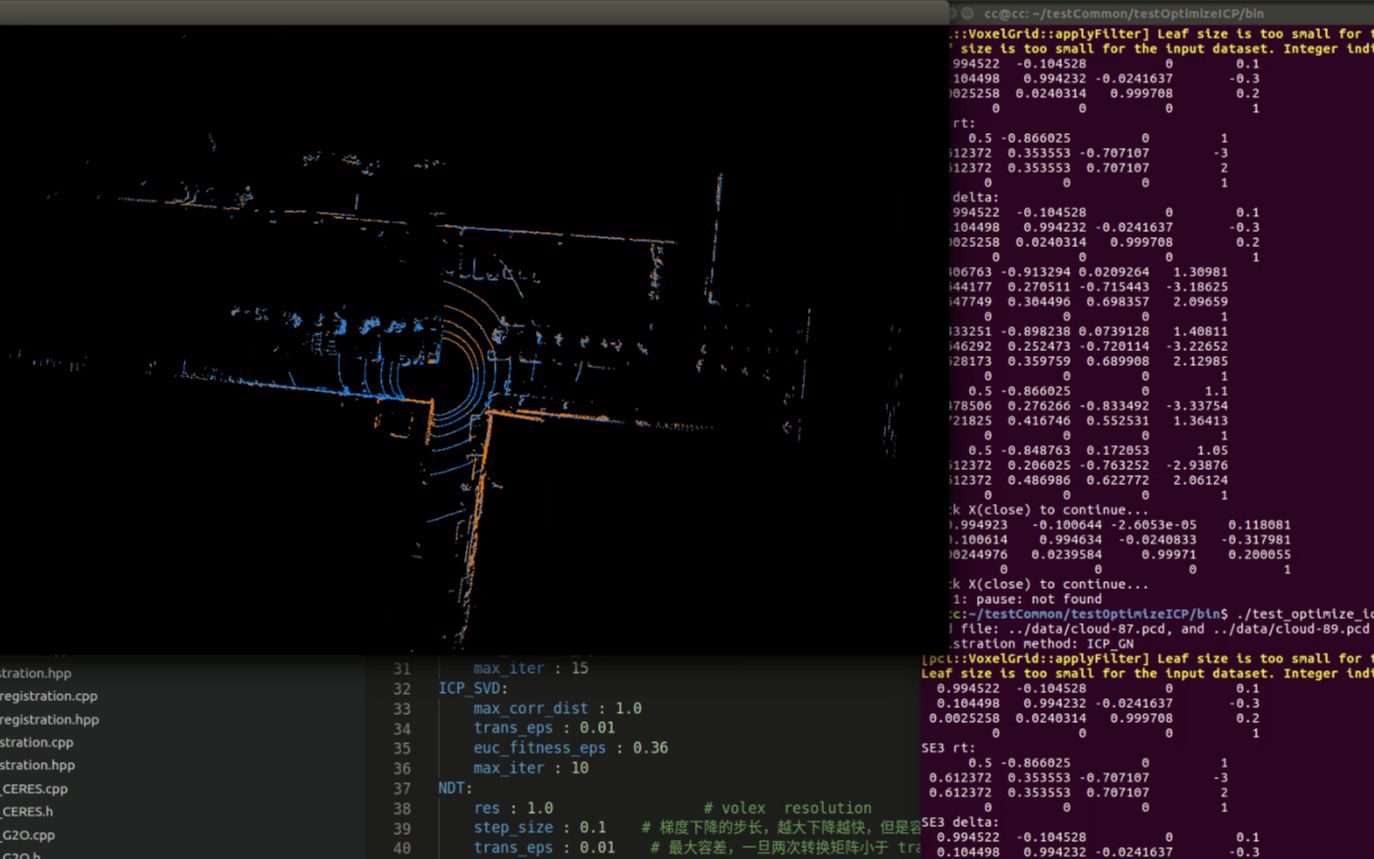
Task: Click the max_iter : 15 line in the editor
Action: pyautogui.click(x=531, y=668)
